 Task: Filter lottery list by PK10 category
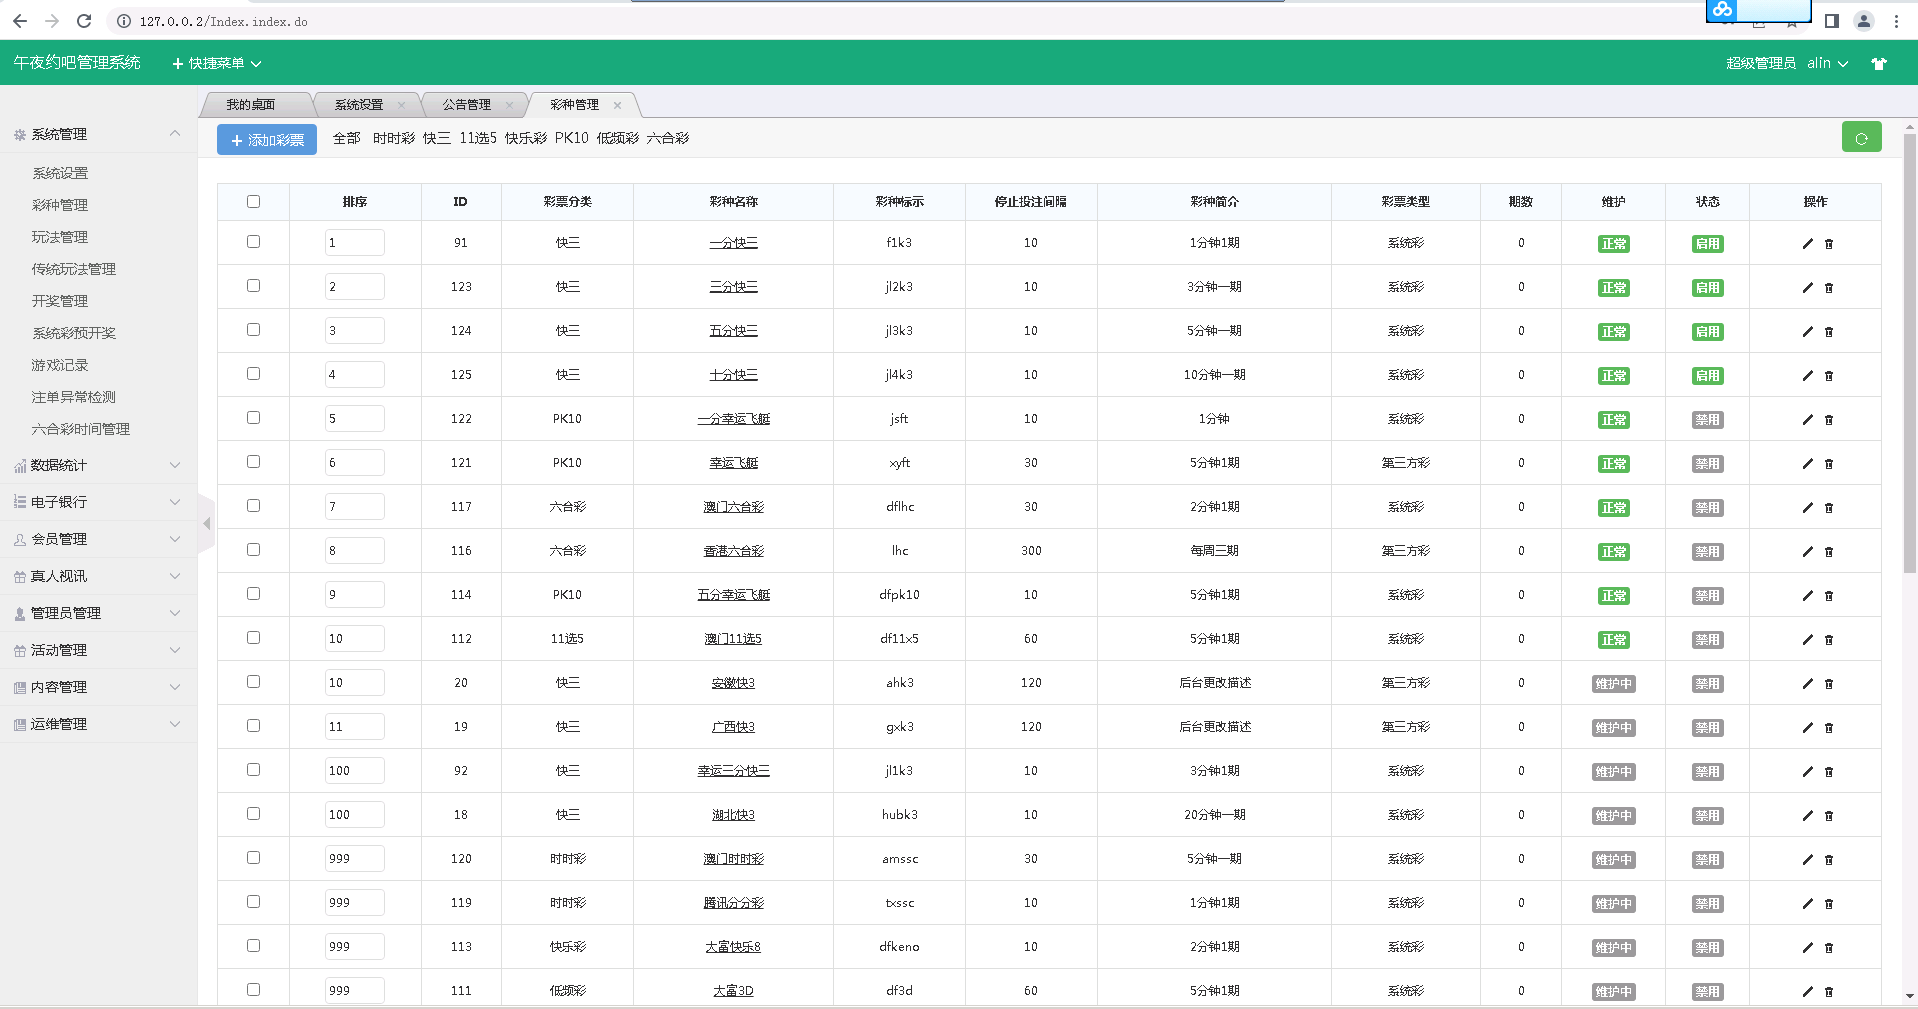pyautogui.click(x=571, y=138)
